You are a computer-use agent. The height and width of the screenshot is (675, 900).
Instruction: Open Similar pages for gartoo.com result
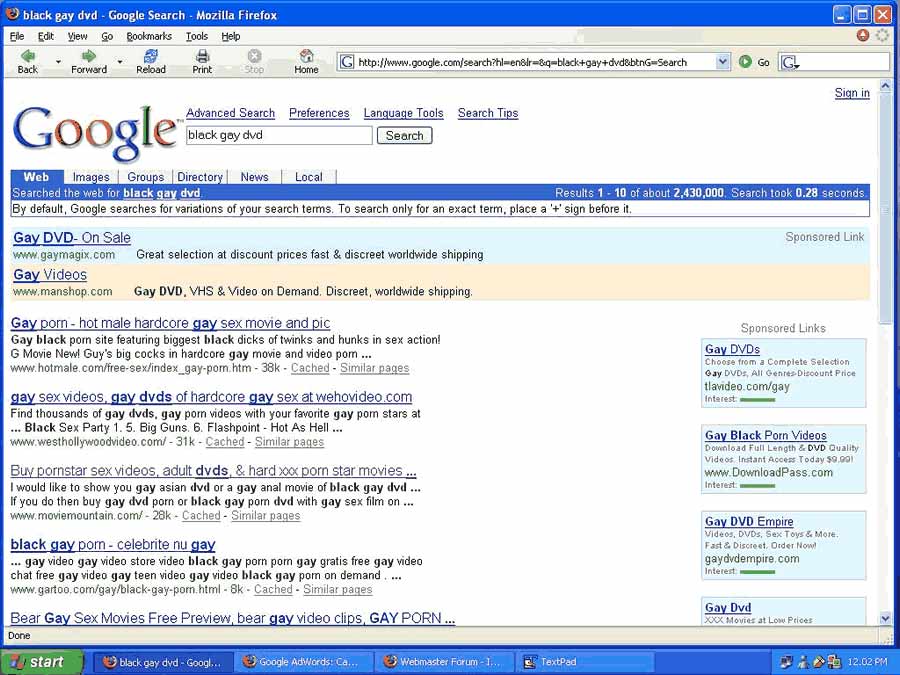coord(338,589)
